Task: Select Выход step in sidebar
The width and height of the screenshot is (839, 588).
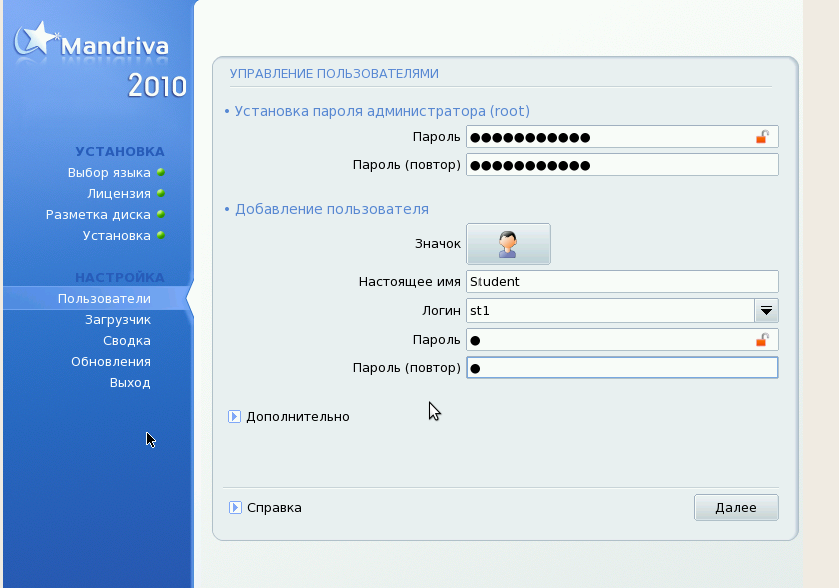Action: point(130,383)
